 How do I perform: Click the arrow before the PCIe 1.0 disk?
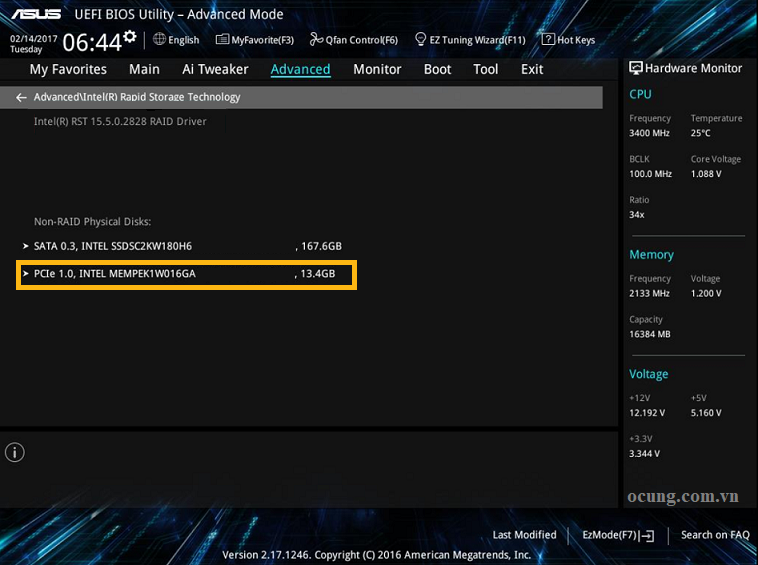[x=26, y=274]
